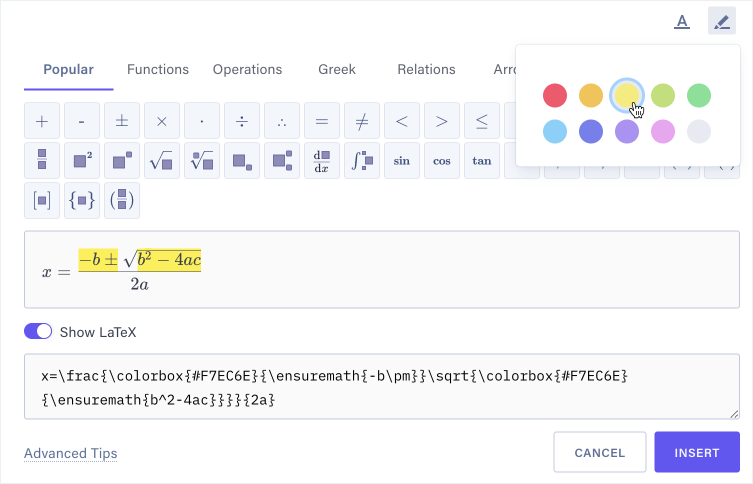
Task: Pick the lime green highlight color
Action: pyautogui.click(x=663, y=95)
